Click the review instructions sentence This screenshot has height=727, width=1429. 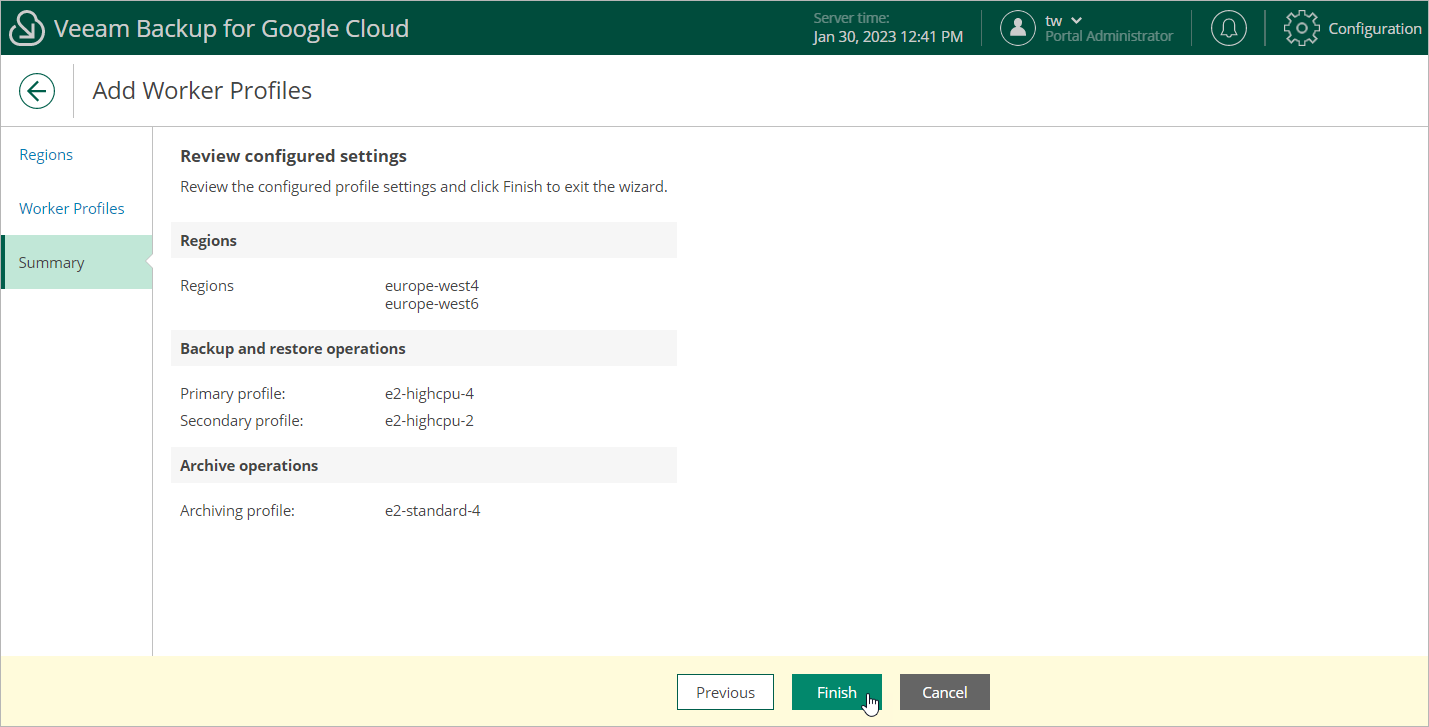tap(423, 187)
